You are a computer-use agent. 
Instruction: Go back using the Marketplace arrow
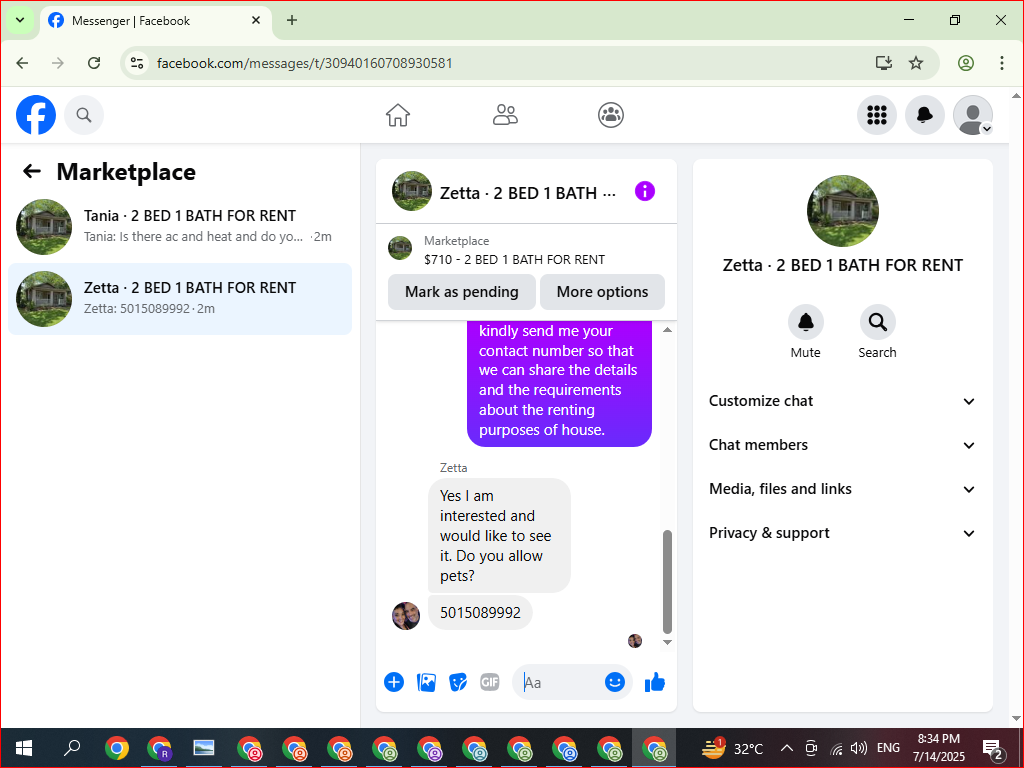point(32,171)
